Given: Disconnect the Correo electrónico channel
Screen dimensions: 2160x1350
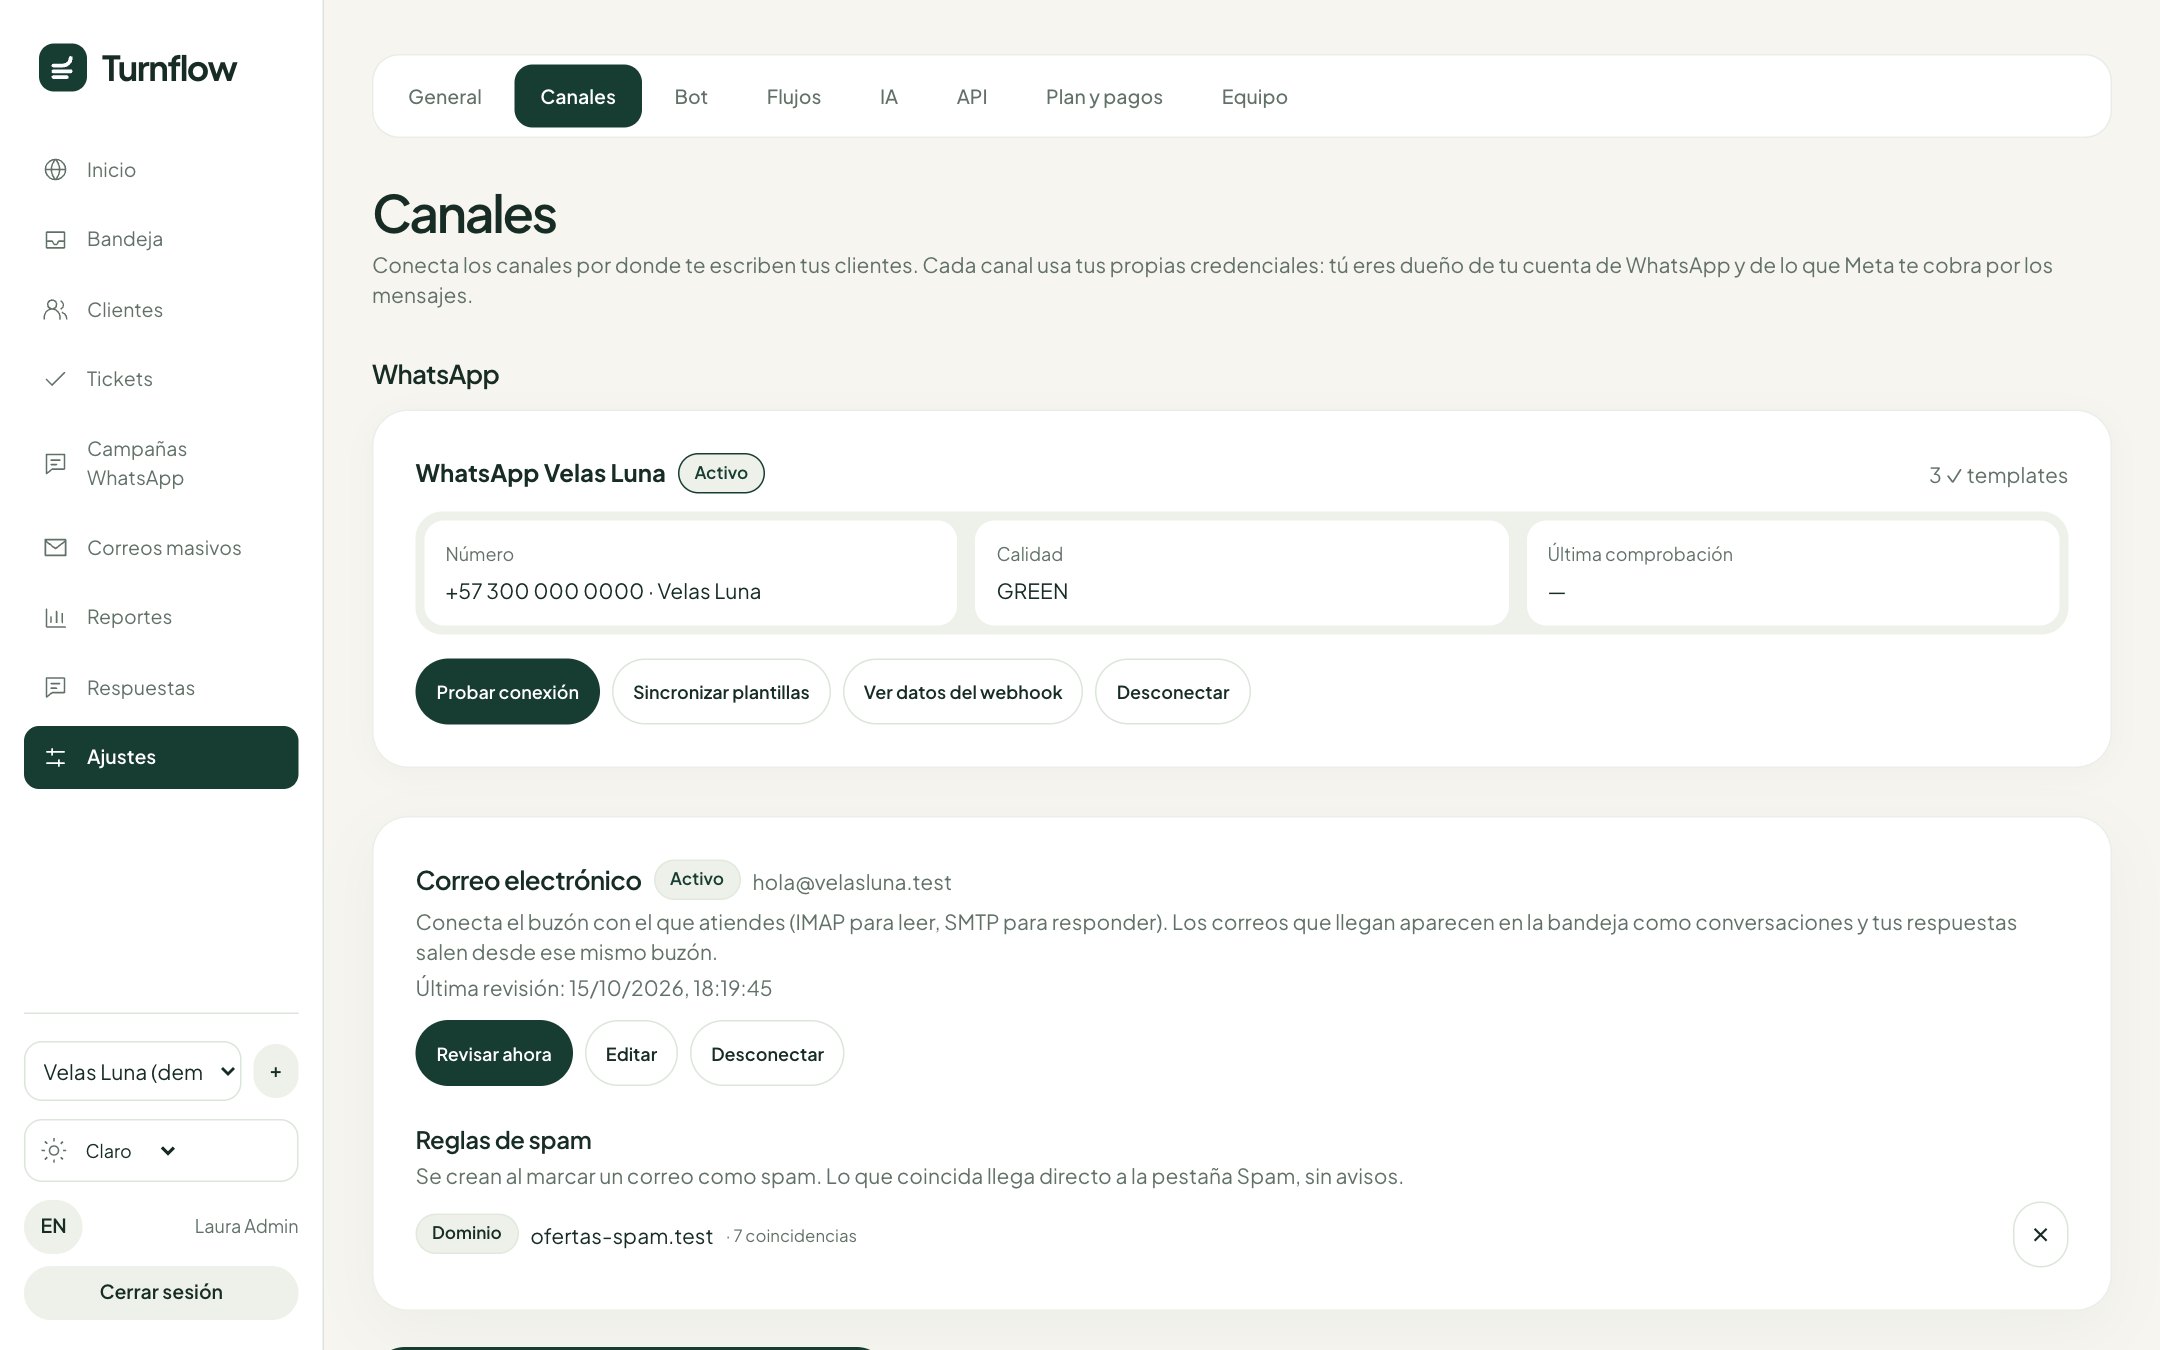Looking at the screenshot, I should click(767, 1054).
